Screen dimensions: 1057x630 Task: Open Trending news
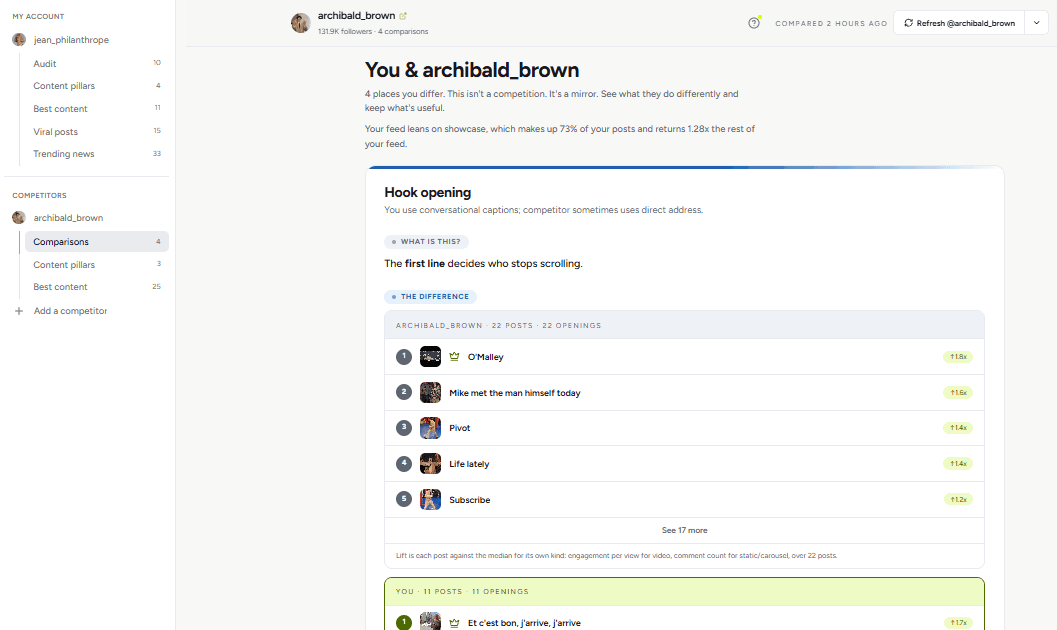pyautogui.click(x=96, y=154)
